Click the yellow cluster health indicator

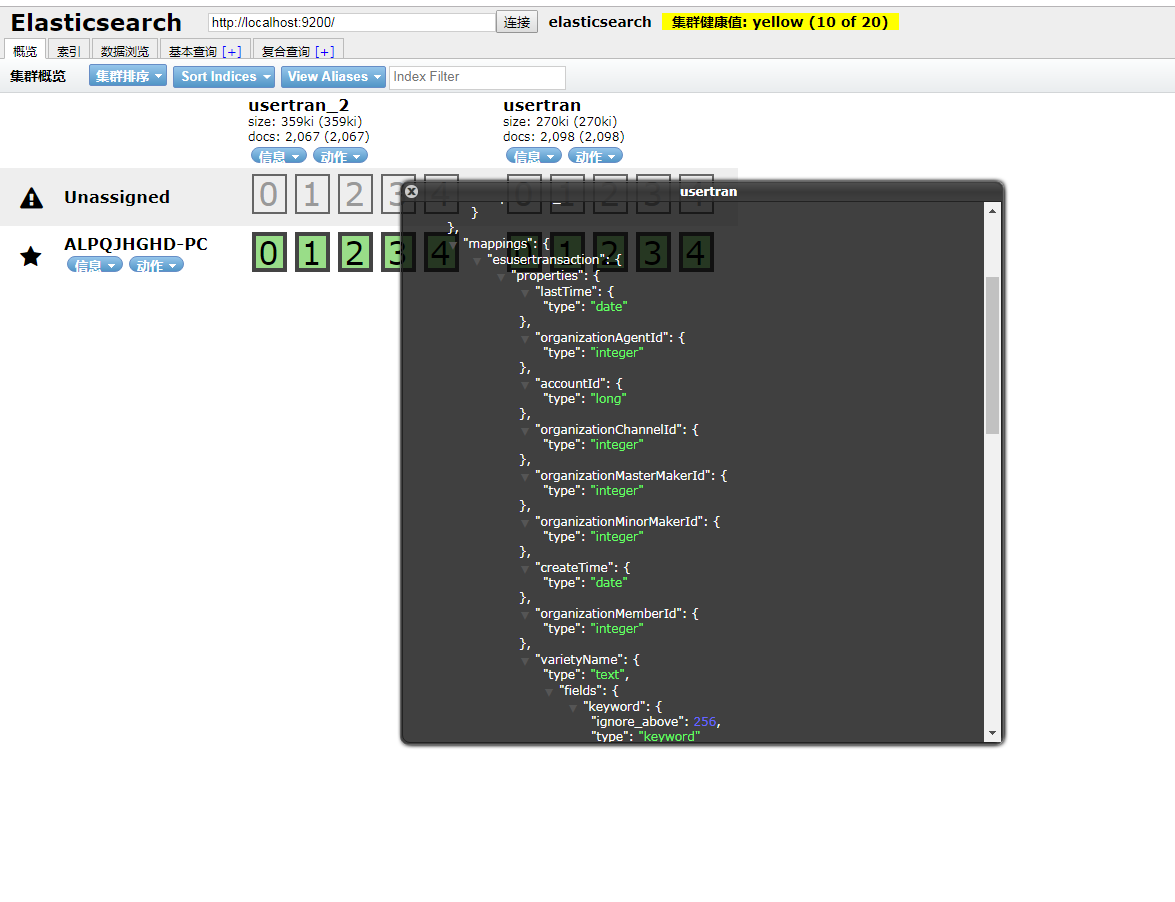coord(779,22)
